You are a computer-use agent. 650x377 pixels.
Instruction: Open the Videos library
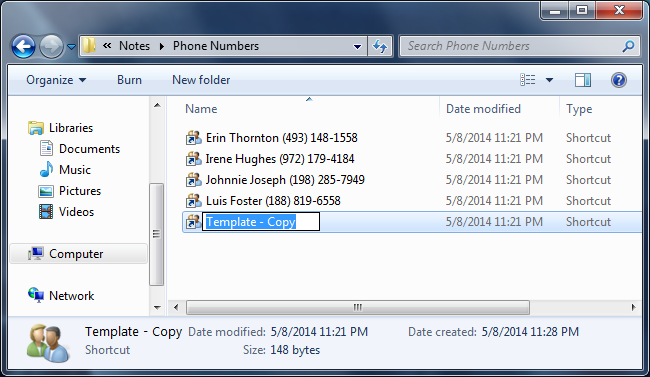[76, 212]
